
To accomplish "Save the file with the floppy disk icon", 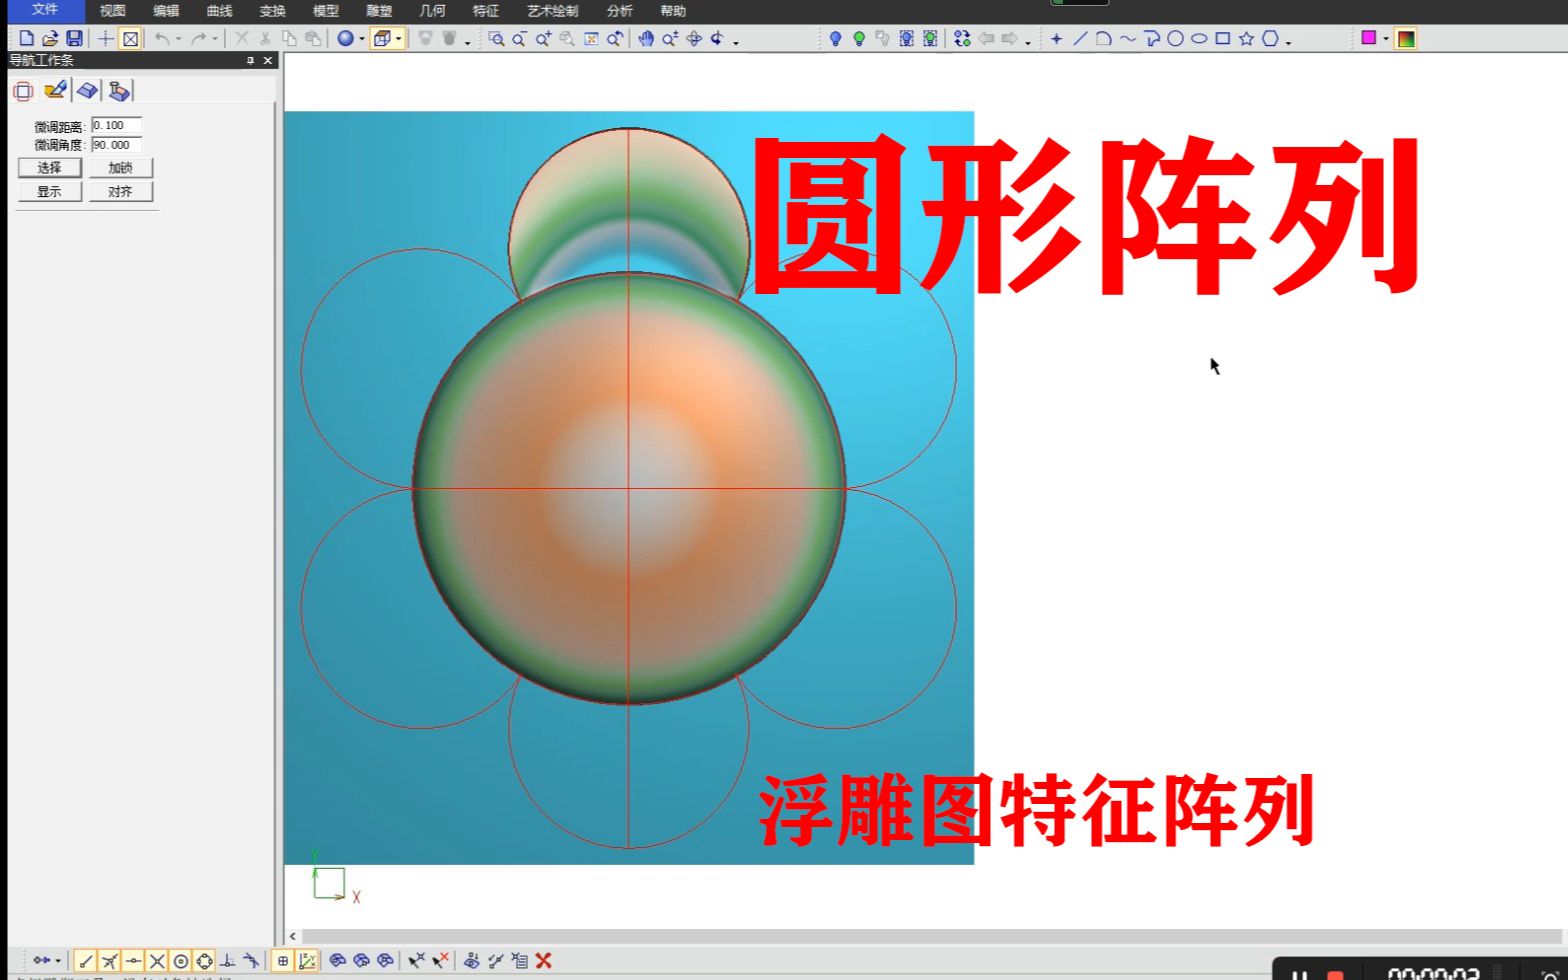I will tap(74, 38).
